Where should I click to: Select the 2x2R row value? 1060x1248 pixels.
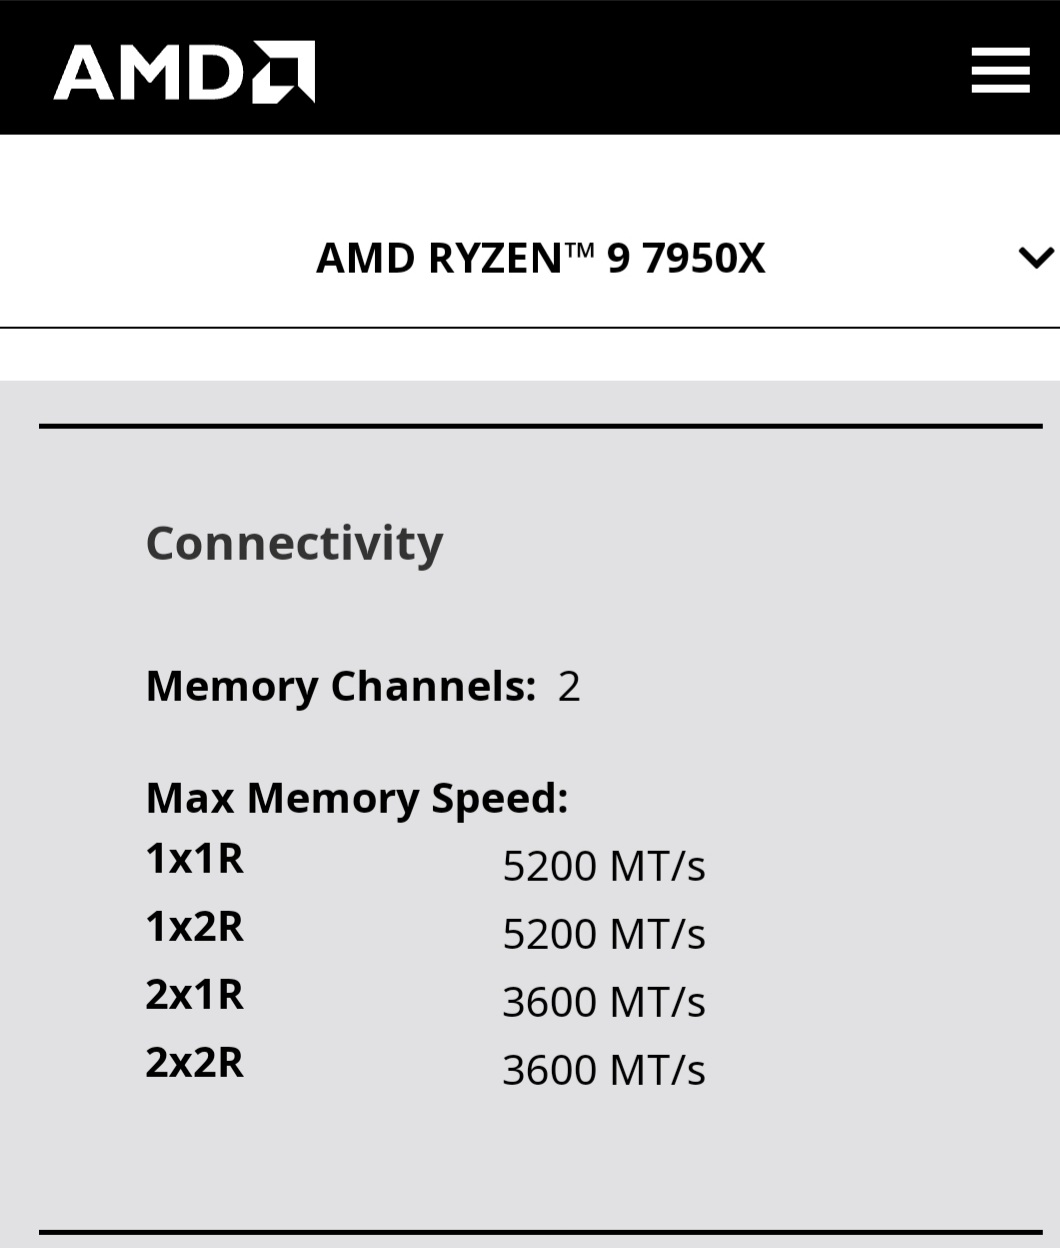pyautogui.click(x=604, y=1068)
